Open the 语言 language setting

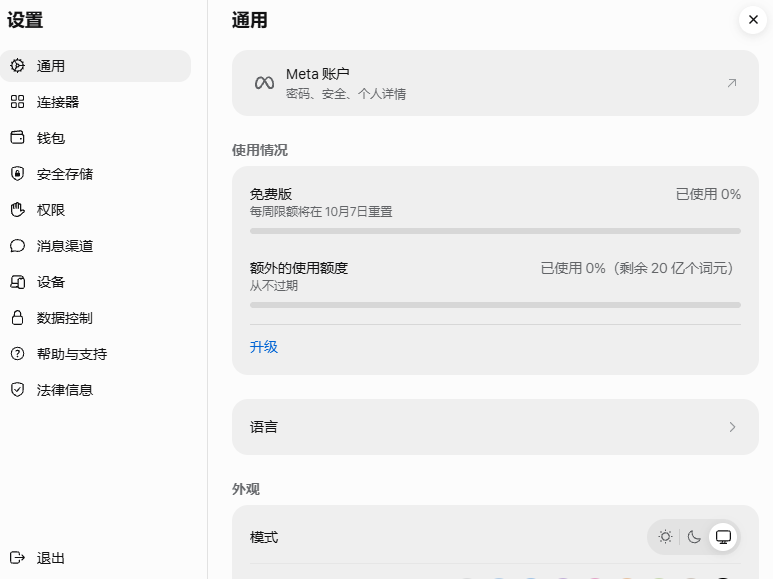[495, 427]
